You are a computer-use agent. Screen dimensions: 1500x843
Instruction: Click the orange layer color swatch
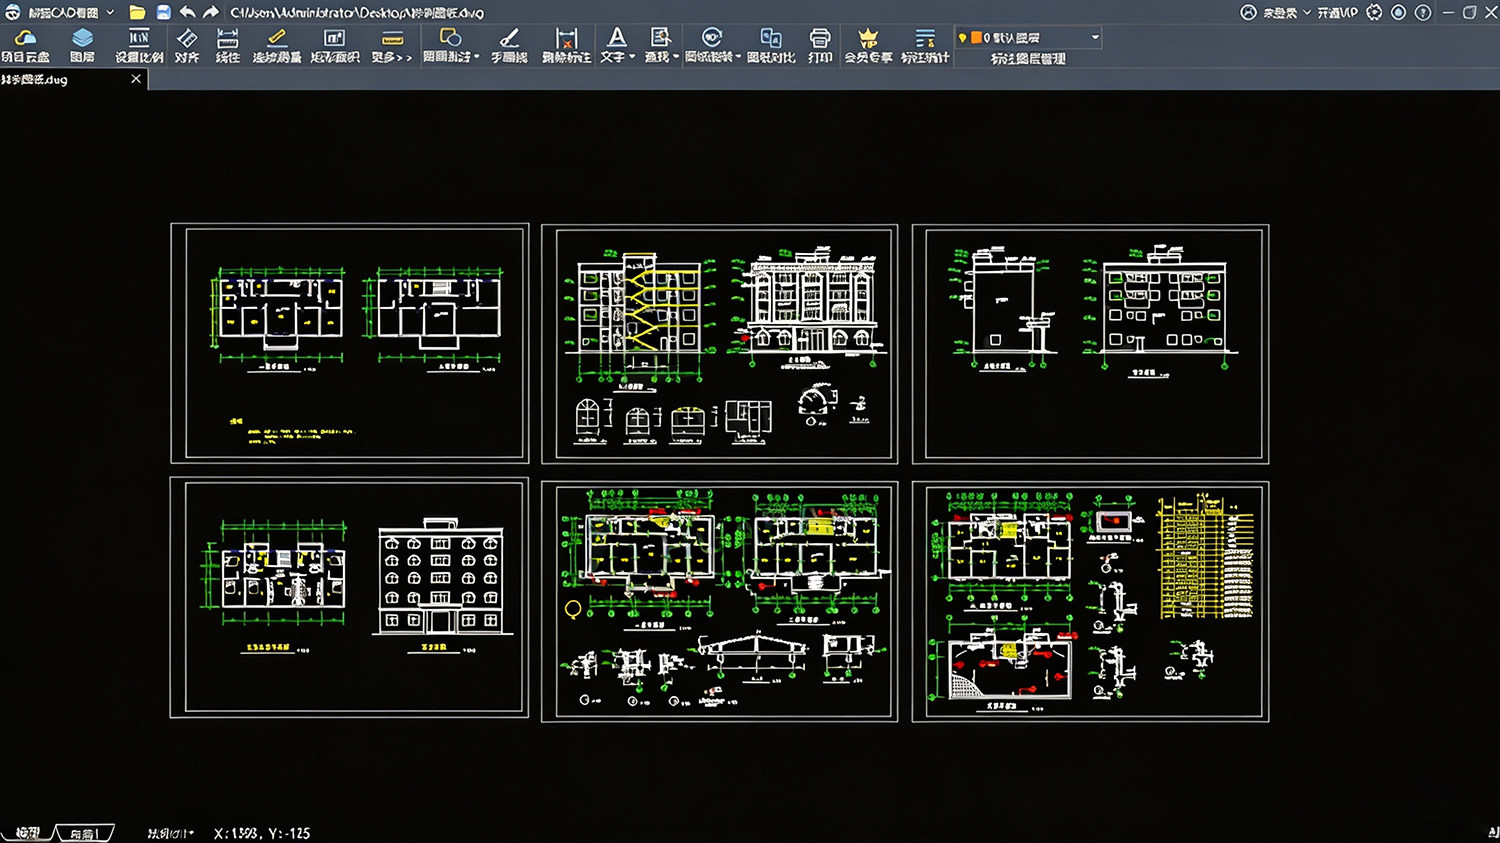point(977,38)
